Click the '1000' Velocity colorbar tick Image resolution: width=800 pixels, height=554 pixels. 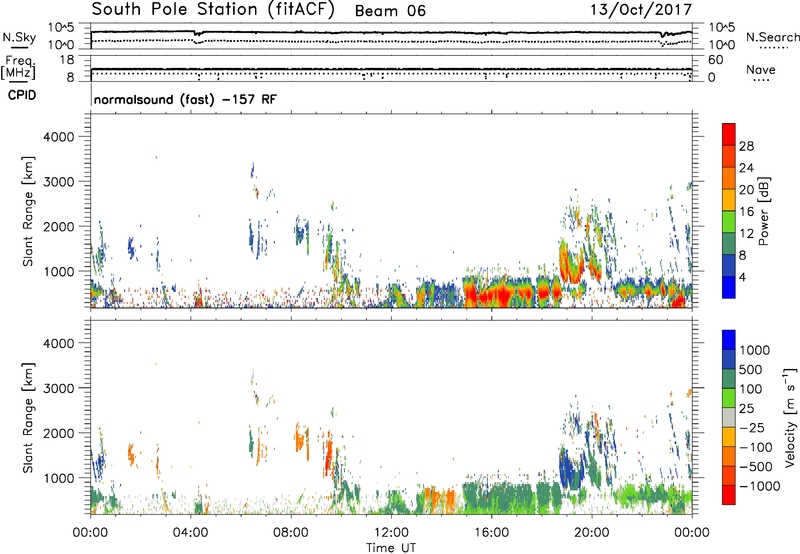(x=755, y=350)
